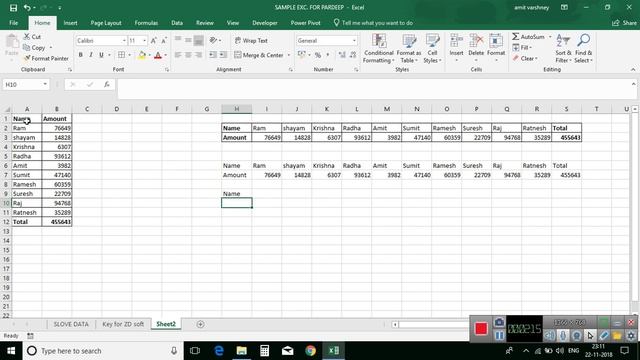The image size is (640, 360).
Task: Open Cell Styles gallery
Action: [x=432, y=49]
